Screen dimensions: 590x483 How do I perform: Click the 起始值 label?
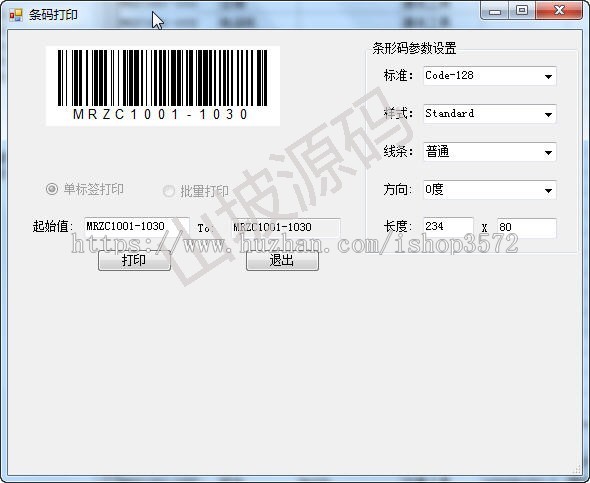pos(53,226)
